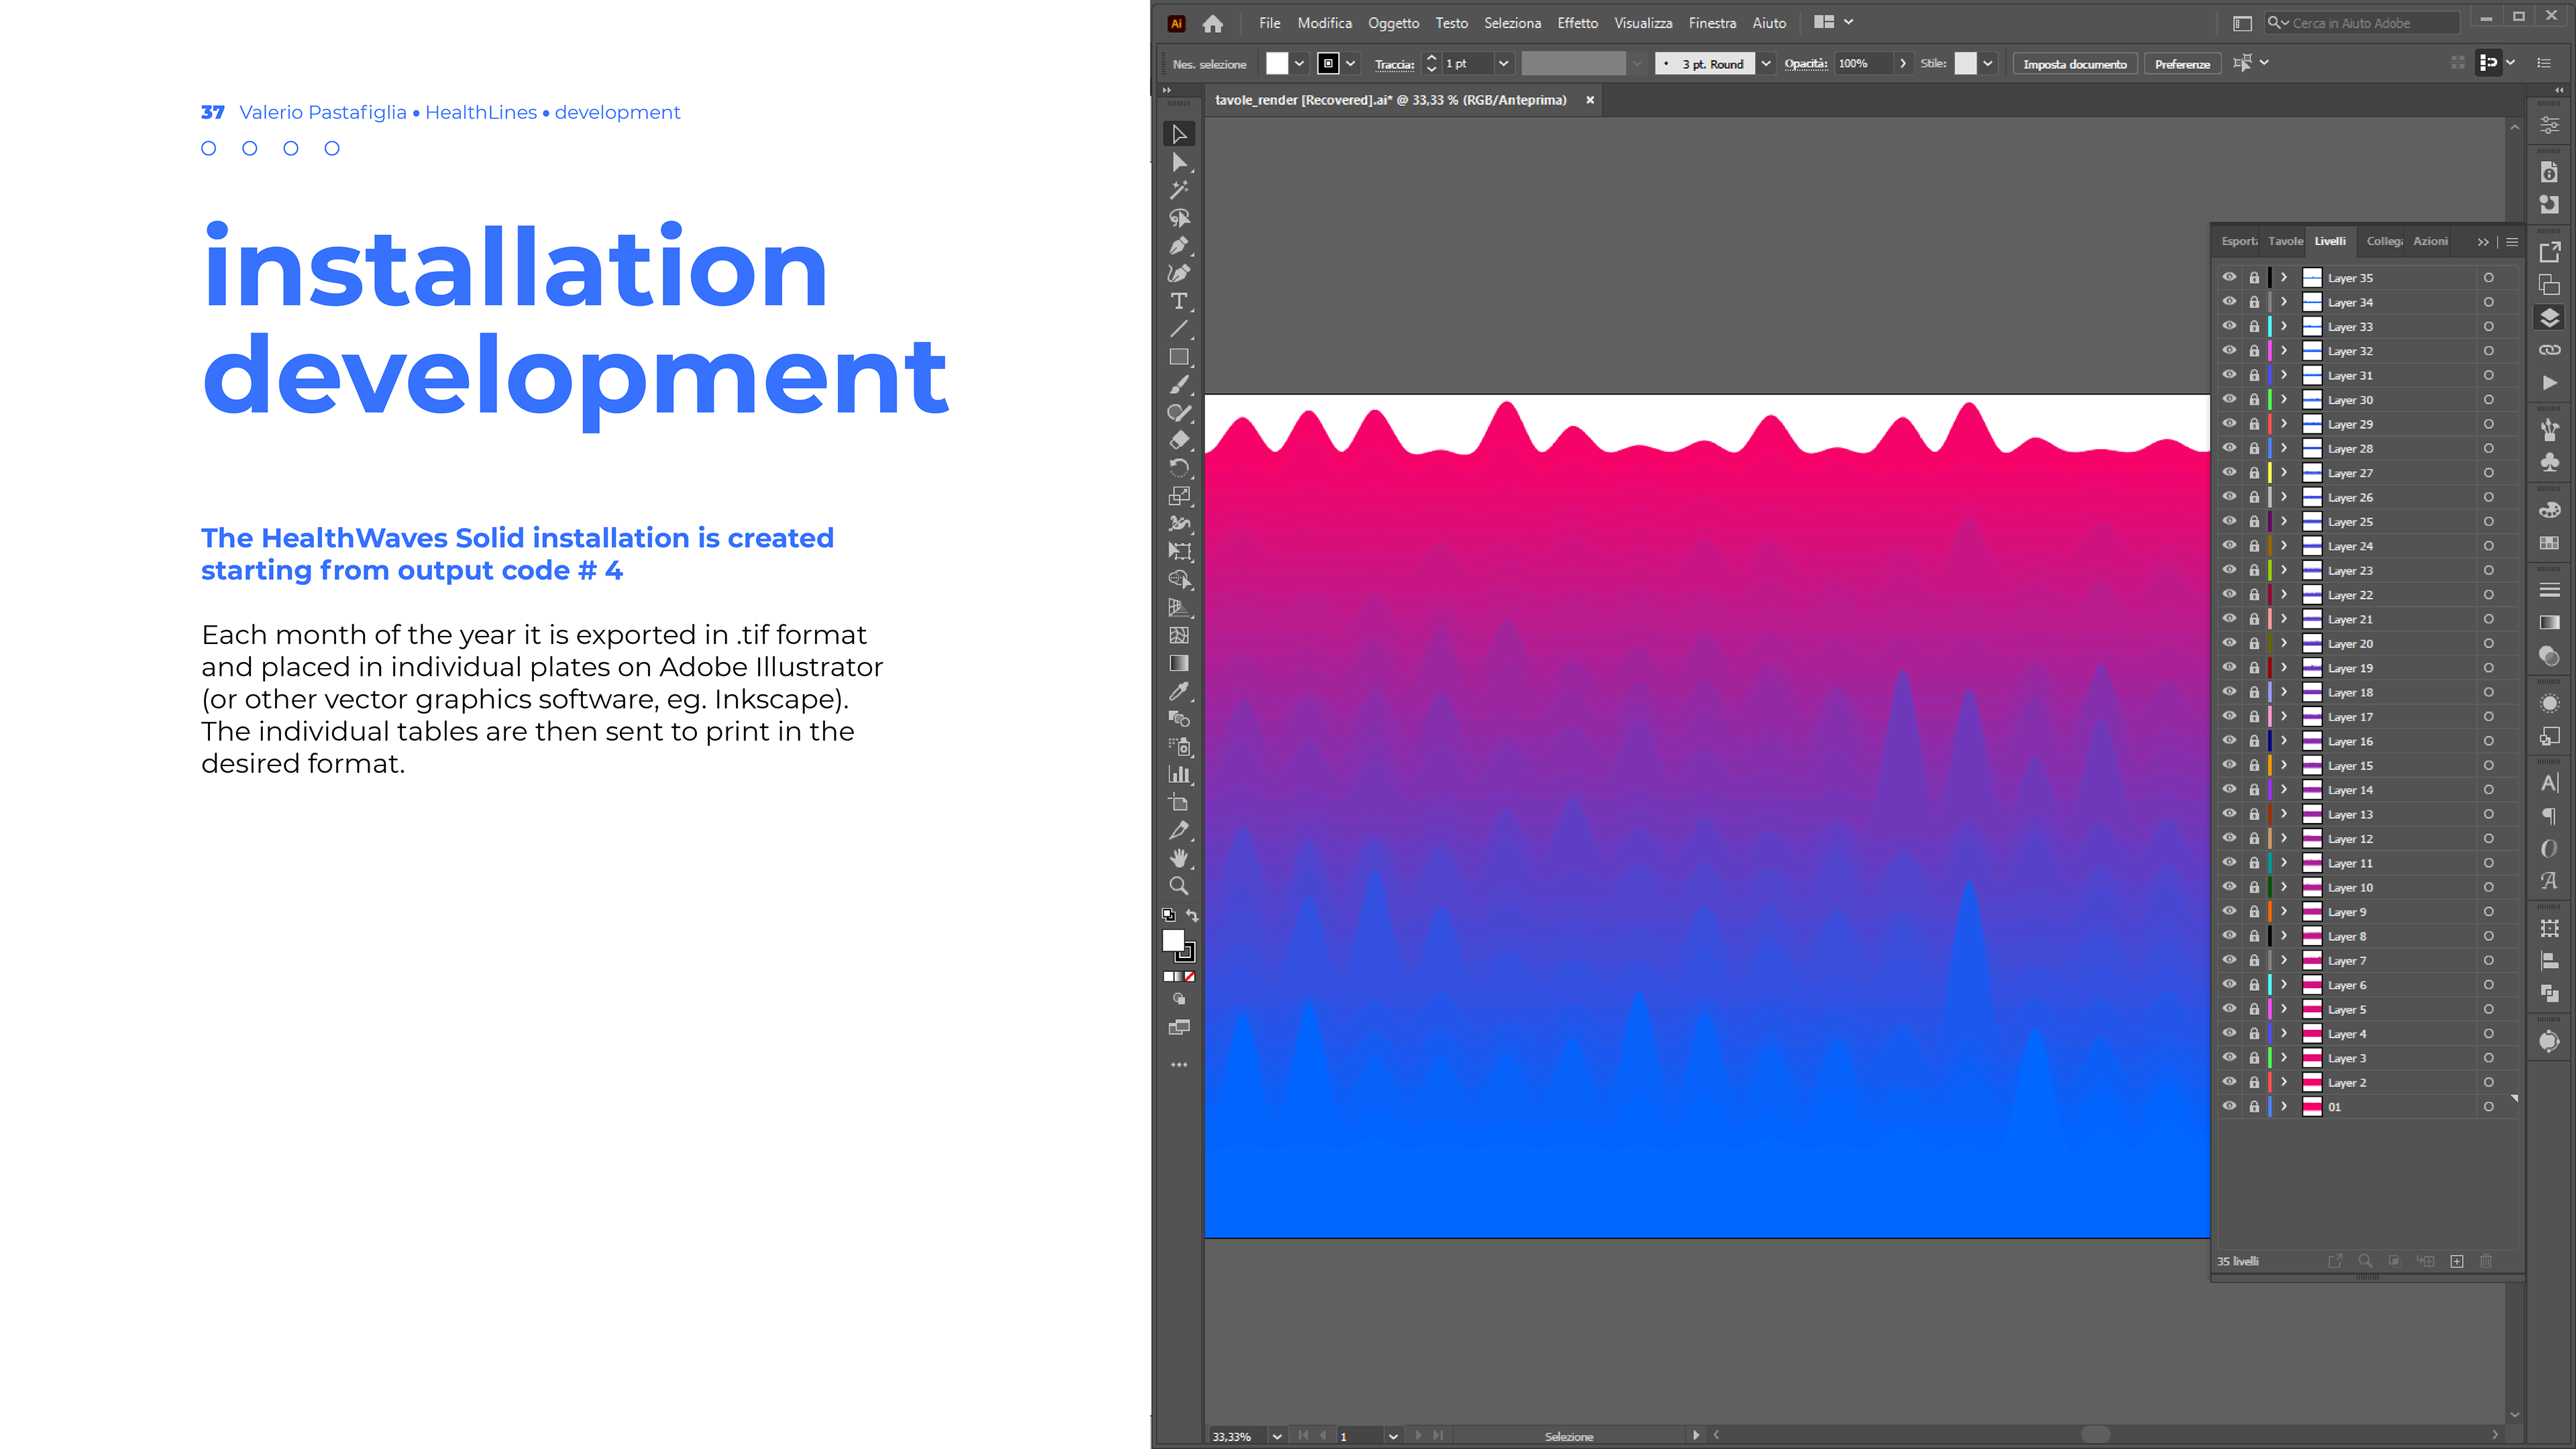Viewport: 2576px width, 1449px height.
Task: Open the Opacità percentage dropdown
Action: tap(1902, 63)
